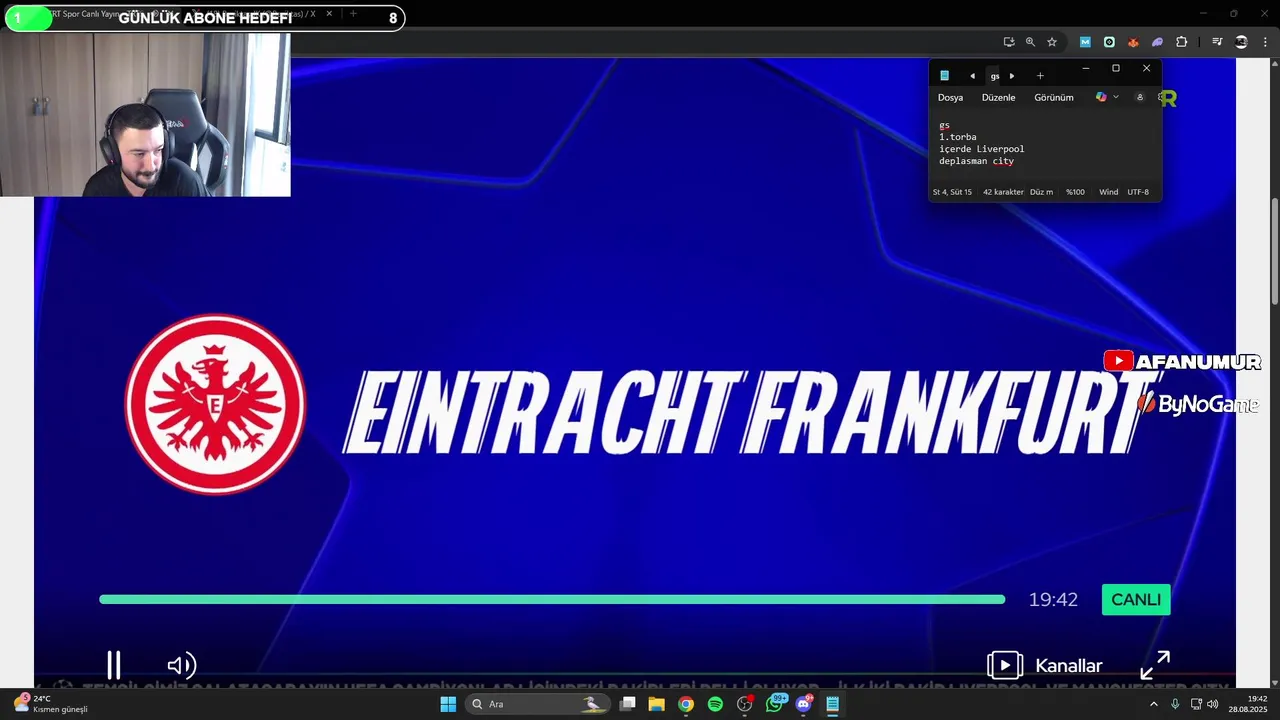The image size is (1280, 720).
Task: Expand the Copilot dropdown arrow in Notepad
Action: coord(1116,97)
